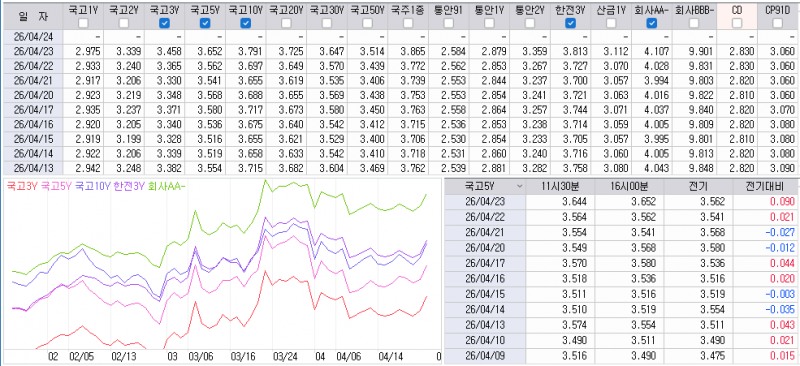Enable the CD column checkbox
Image resolution: width=800 pixels, height=366 pixels.
pos(737,22)
